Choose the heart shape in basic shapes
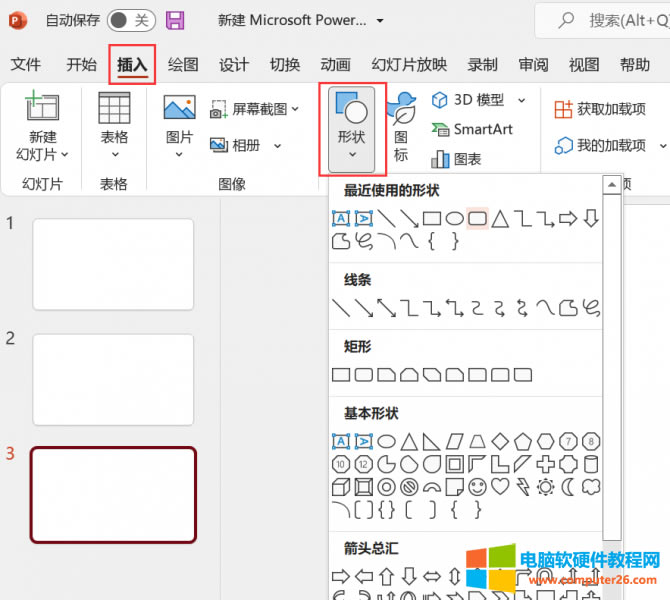The image size is (670, 600). (x=500, y=487)
